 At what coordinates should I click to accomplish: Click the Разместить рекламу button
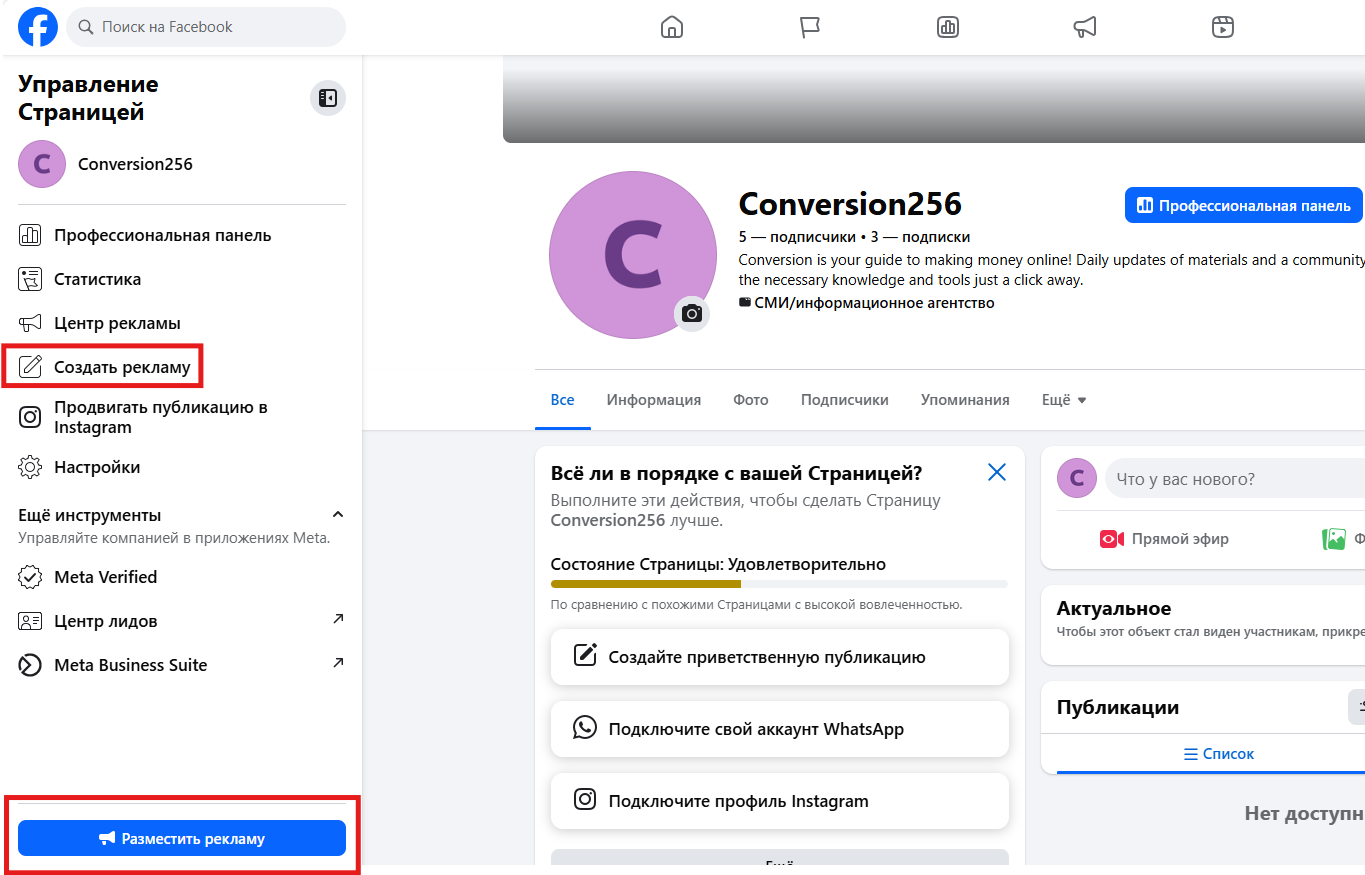[182, 838]
